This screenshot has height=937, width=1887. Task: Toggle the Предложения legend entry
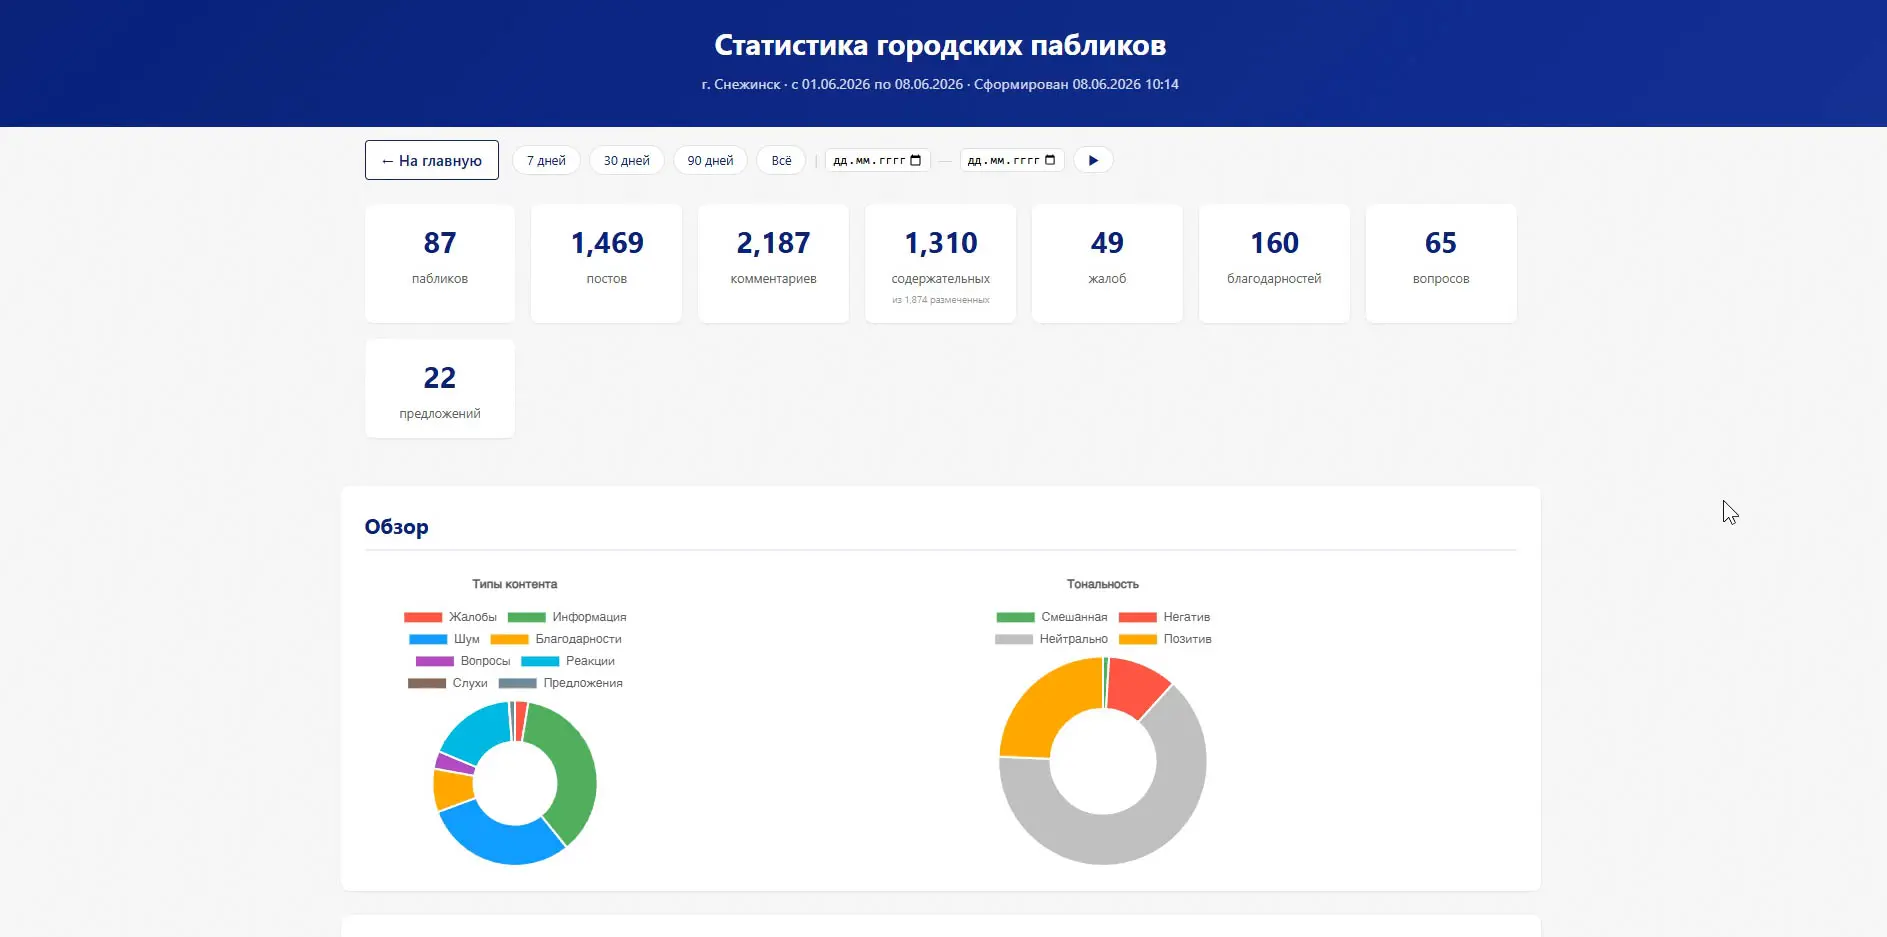[561, 683]
